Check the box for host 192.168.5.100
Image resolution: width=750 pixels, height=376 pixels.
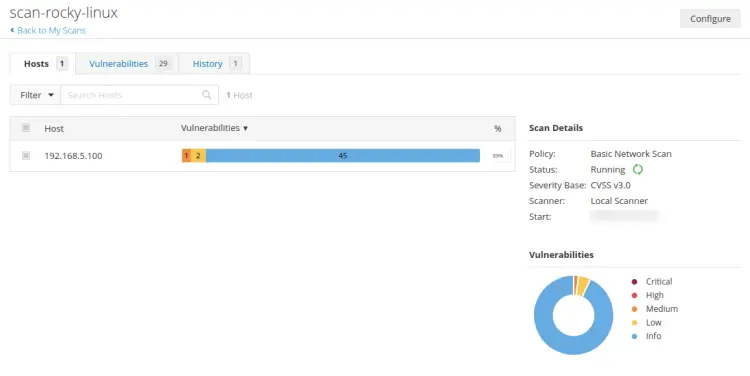pos(26,155)
